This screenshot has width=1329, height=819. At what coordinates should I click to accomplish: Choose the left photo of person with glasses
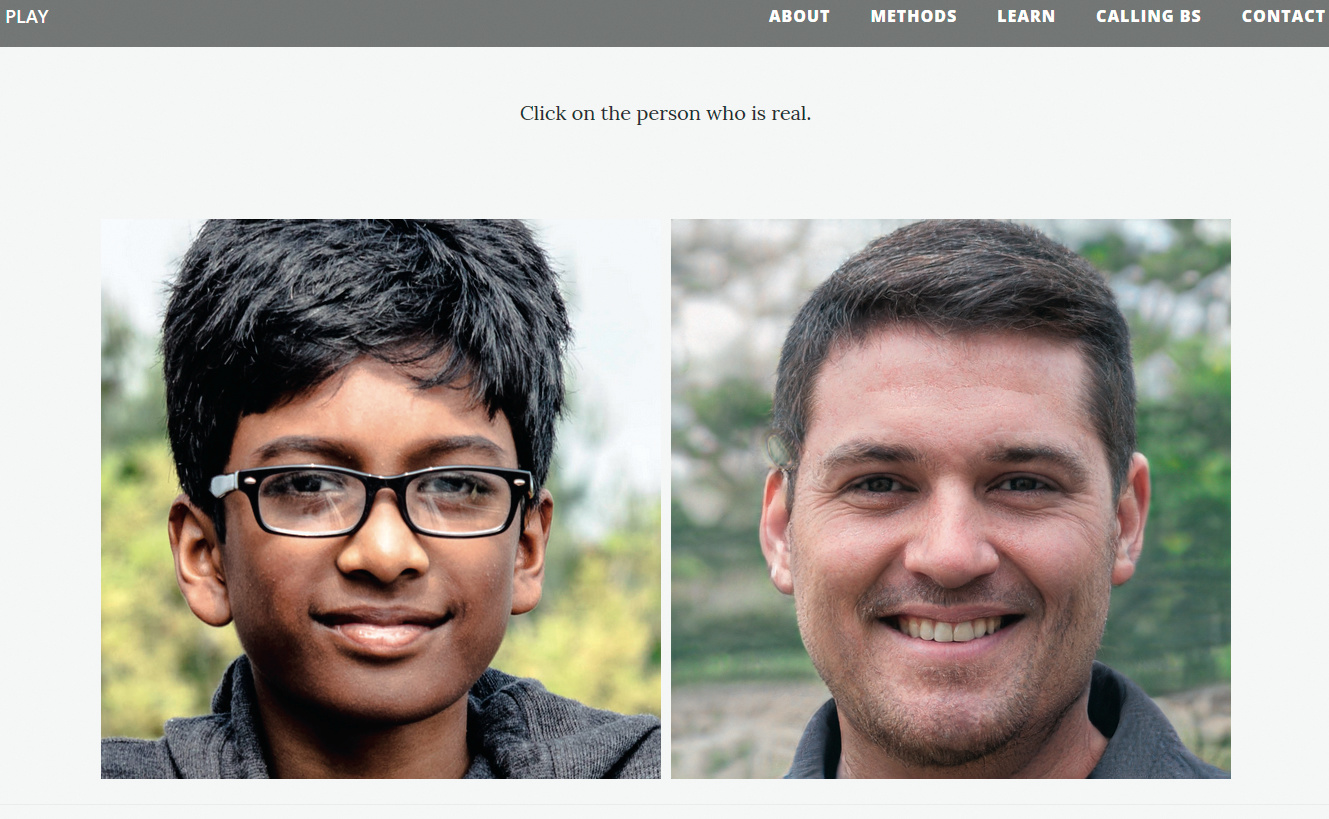[381, 499]
